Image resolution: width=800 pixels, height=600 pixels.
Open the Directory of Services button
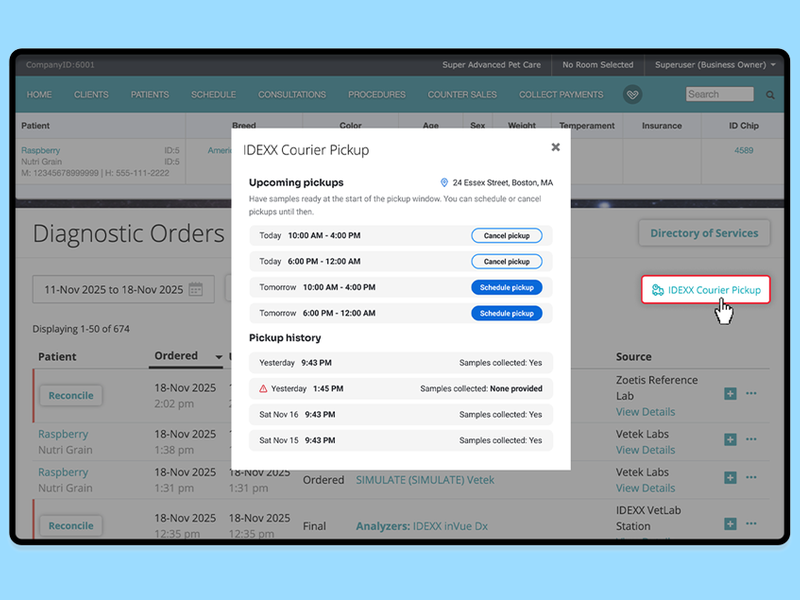coord(704,233)
